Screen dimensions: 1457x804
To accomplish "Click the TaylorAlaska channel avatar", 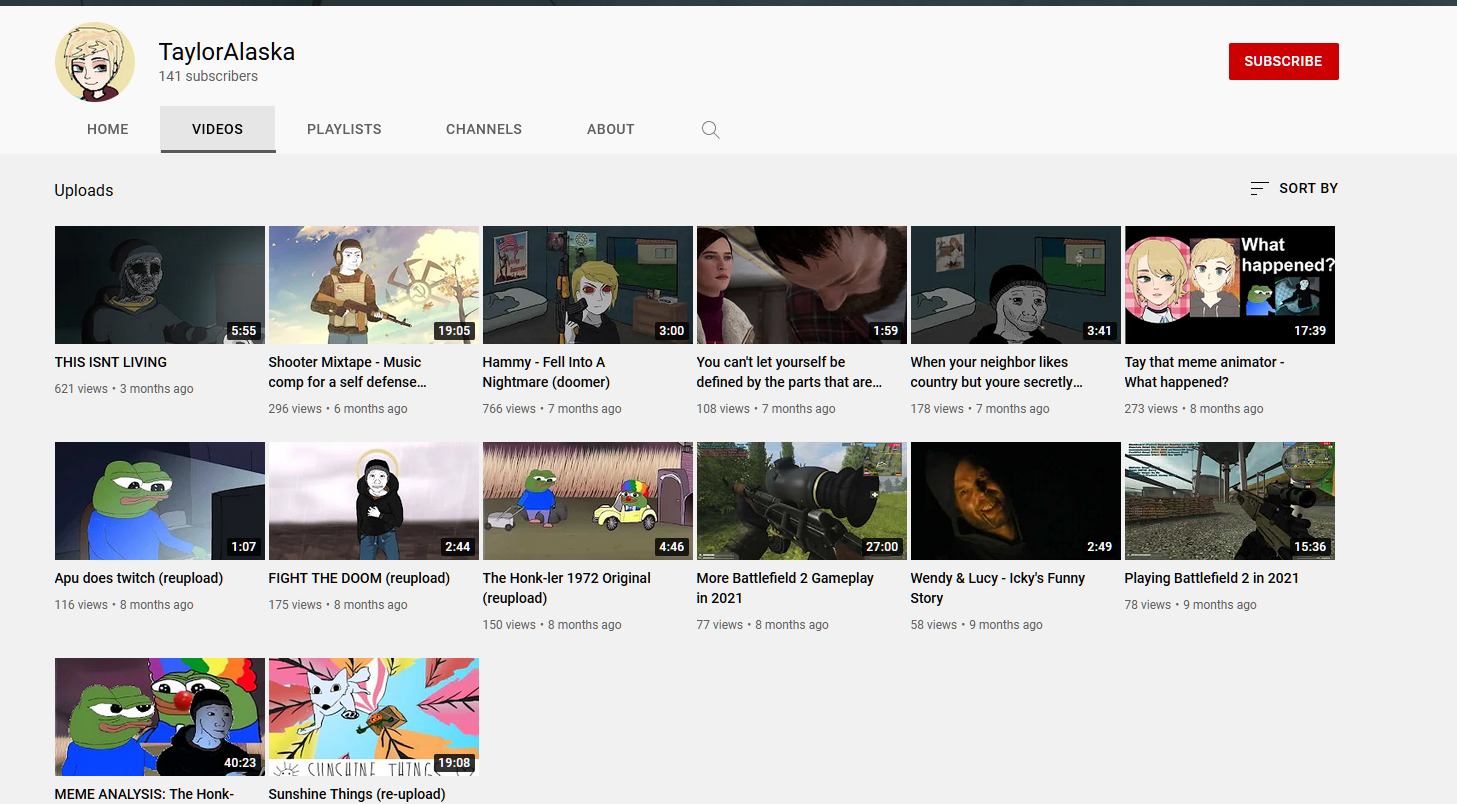I will coord(94,62).
